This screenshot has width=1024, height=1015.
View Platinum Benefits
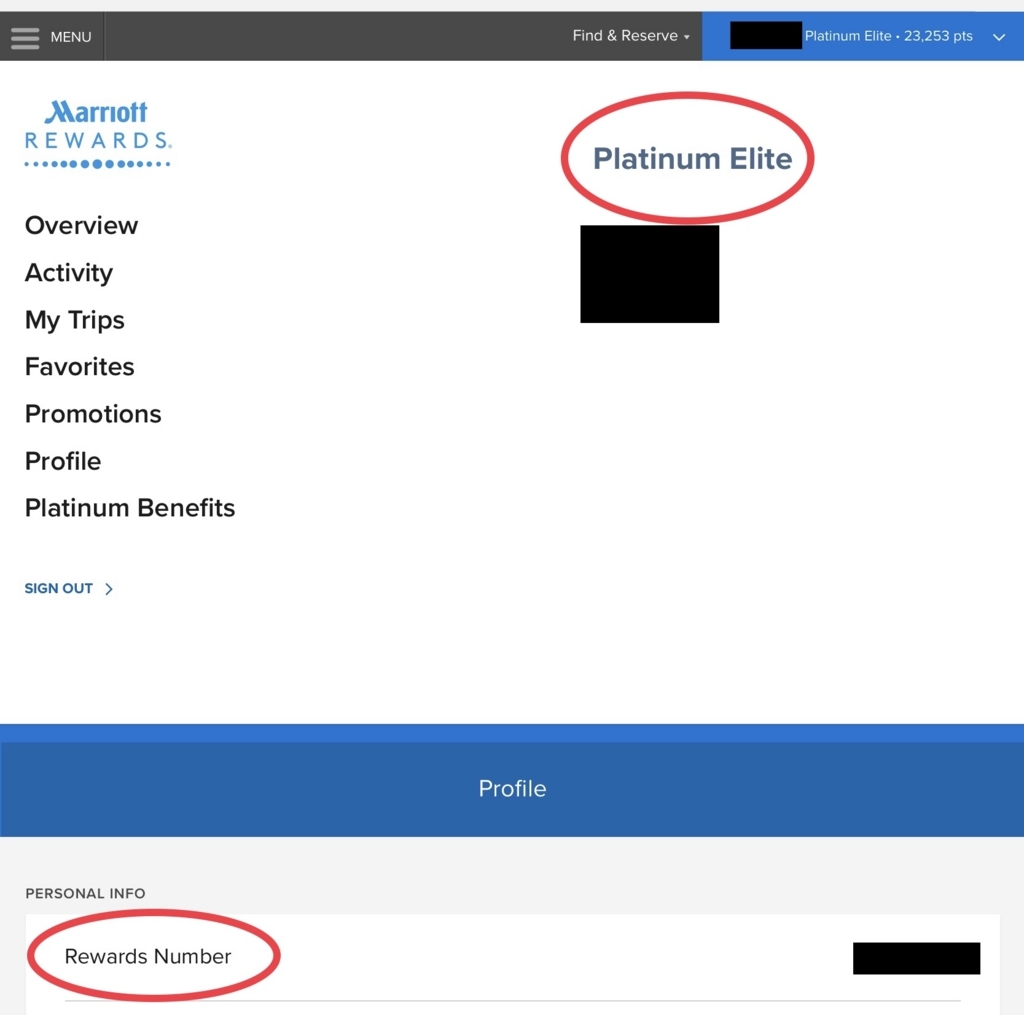[x=129, y=508]
